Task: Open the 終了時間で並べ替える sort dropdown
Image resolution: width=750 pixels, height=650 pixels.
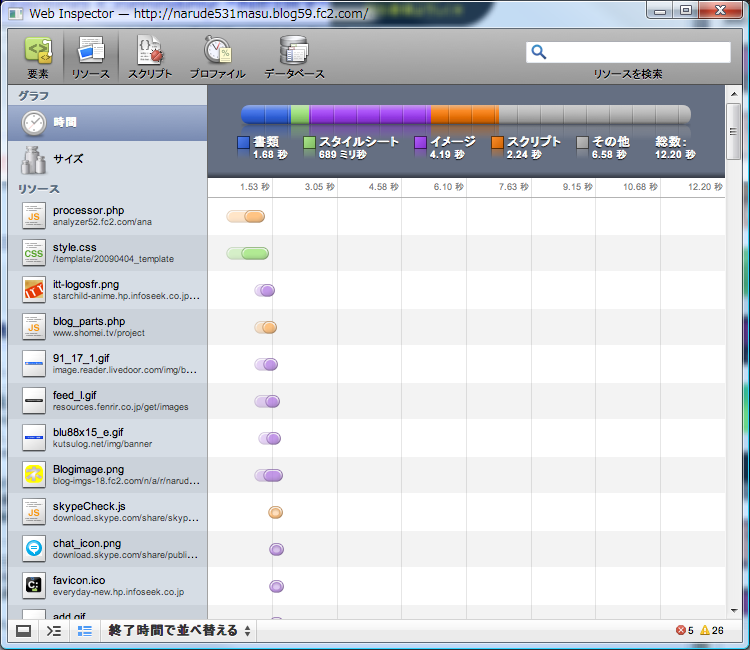Action: pos(179,631)
